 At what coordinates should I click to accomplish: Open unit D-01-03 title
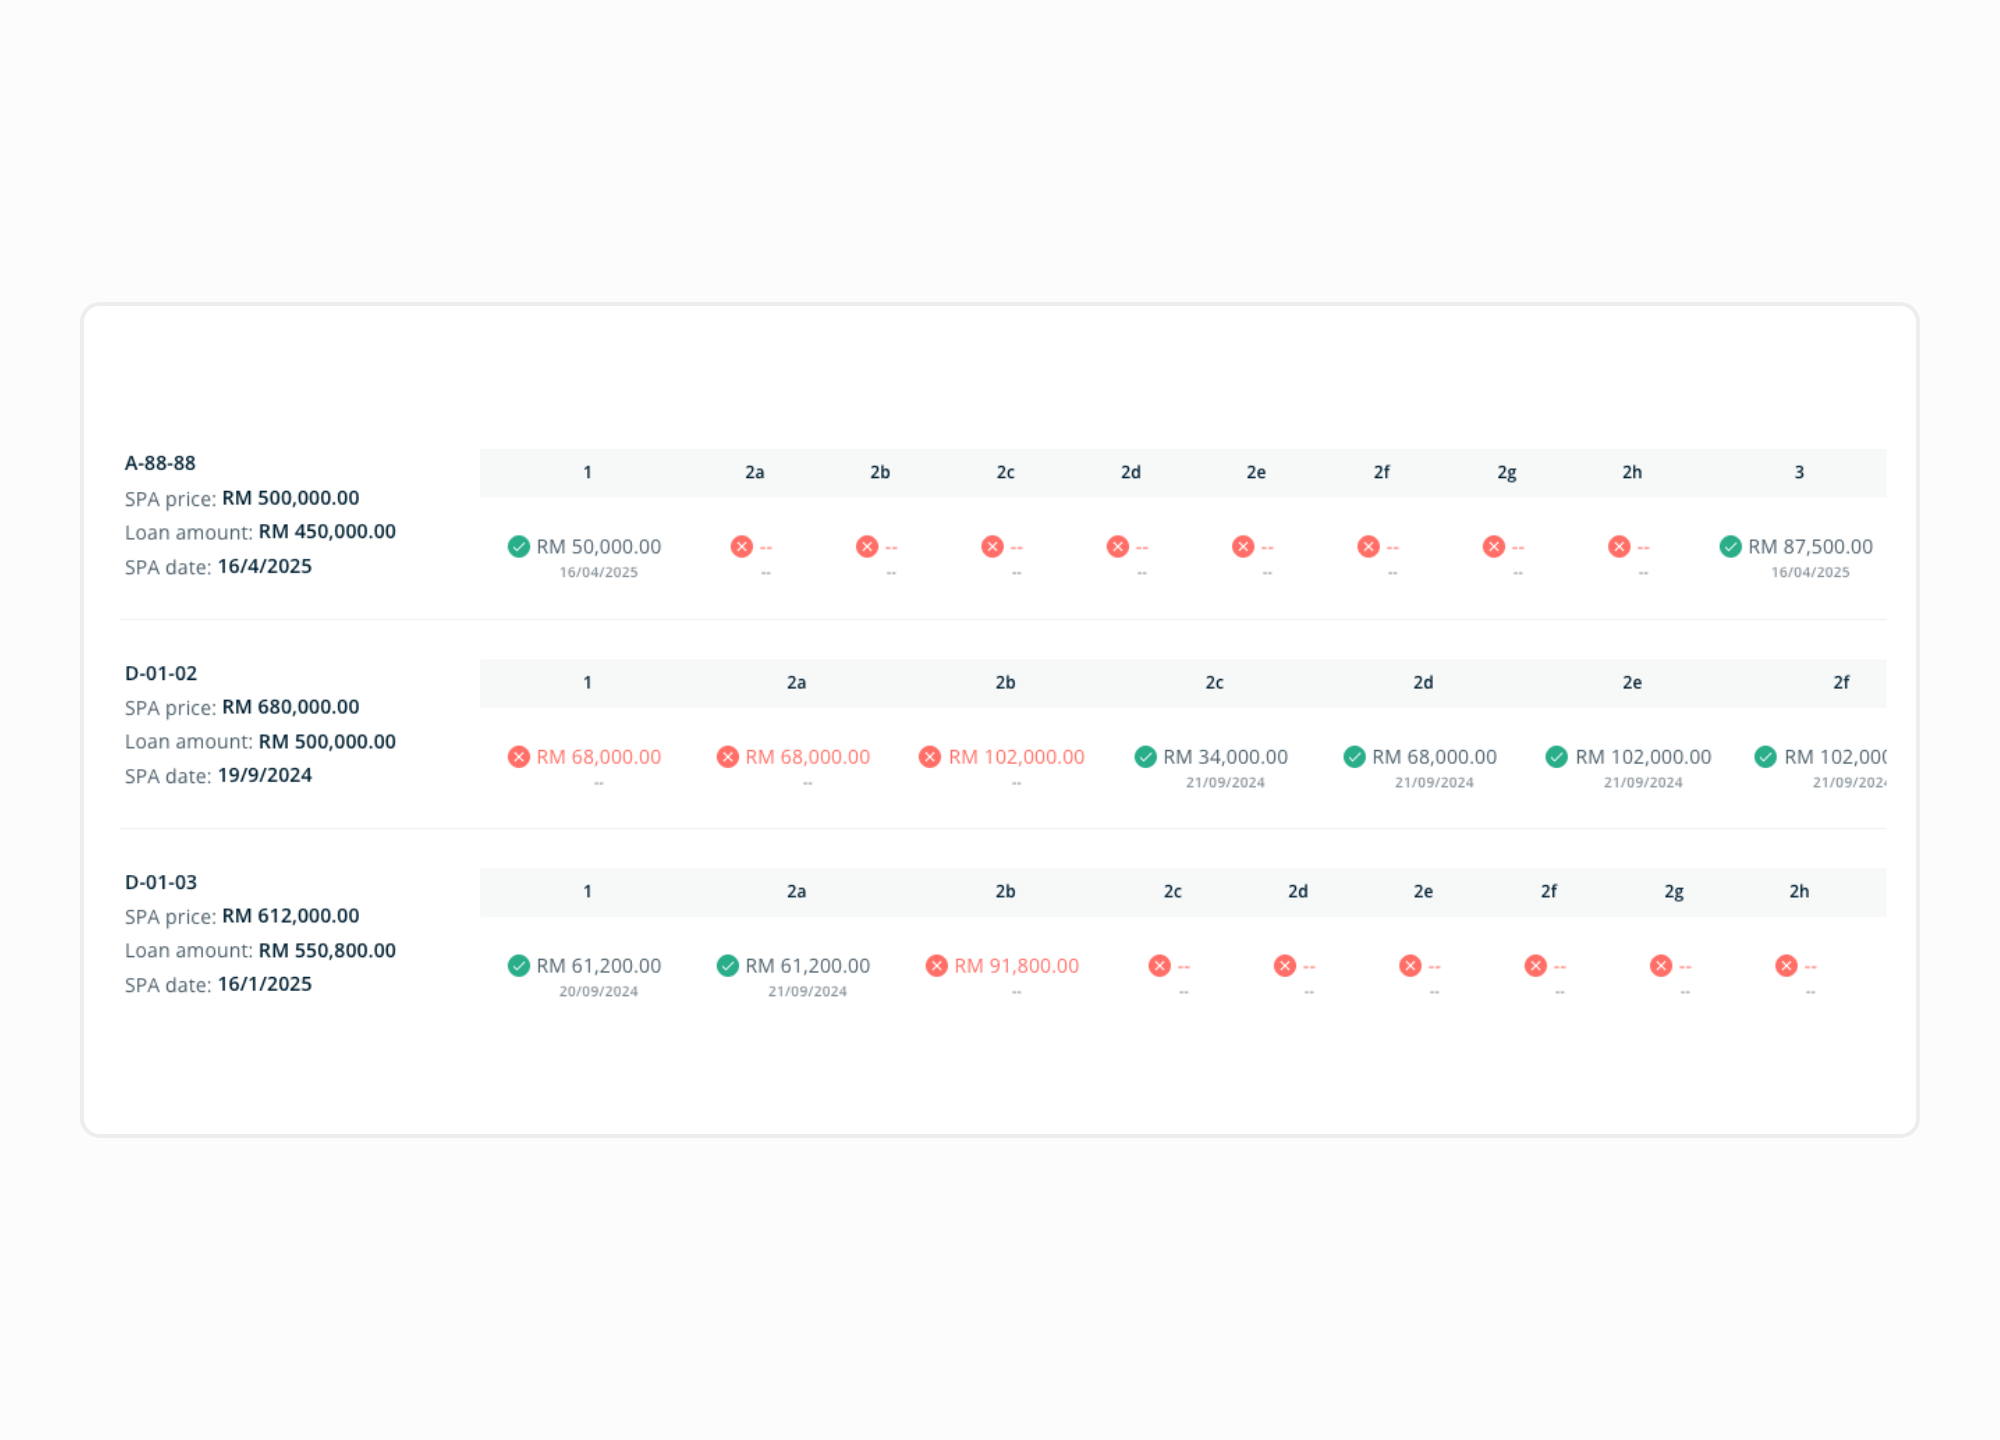click(161, 882)
